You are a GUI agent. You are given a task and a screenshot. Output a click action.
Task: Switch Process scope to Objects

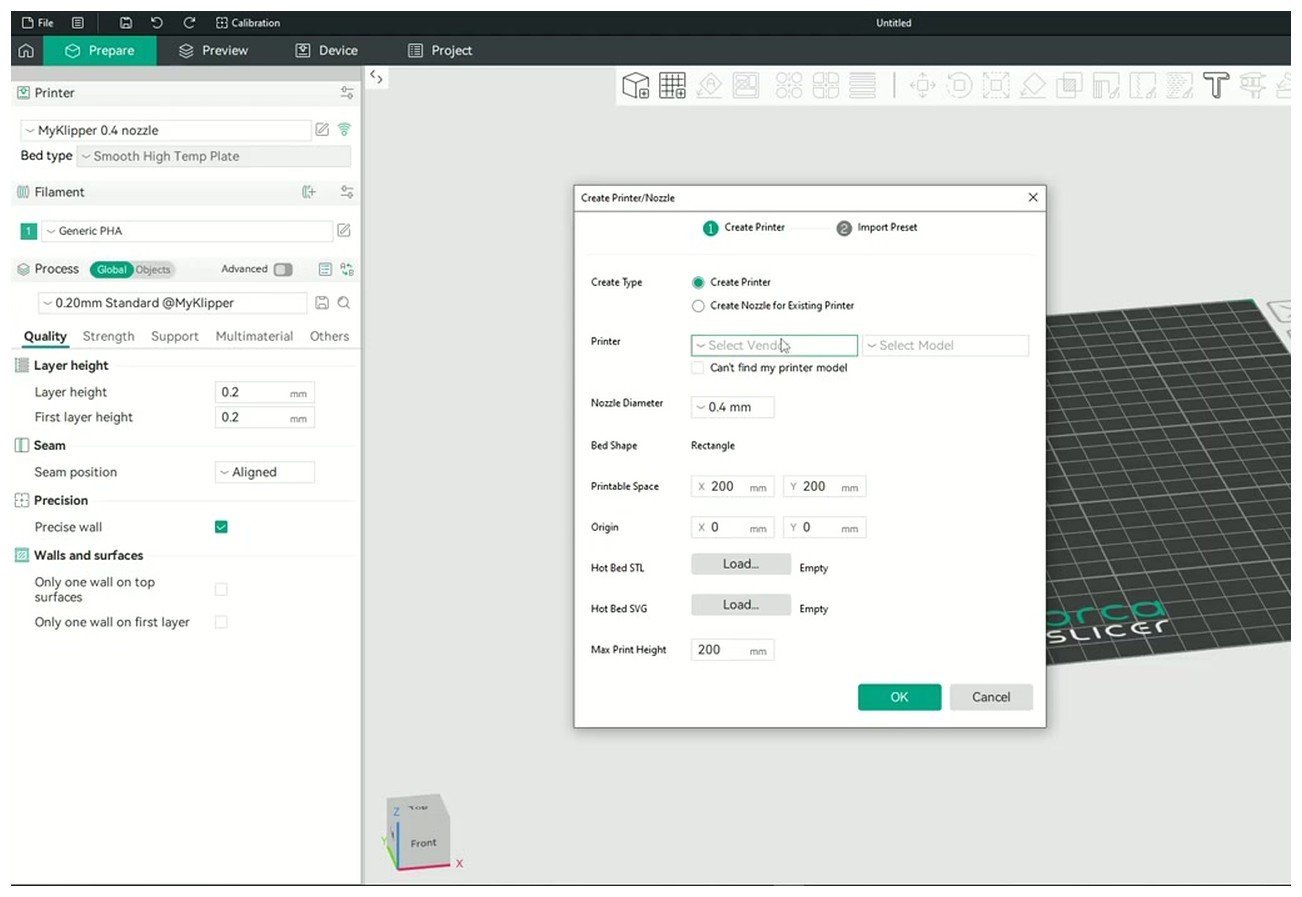[153, 270]
